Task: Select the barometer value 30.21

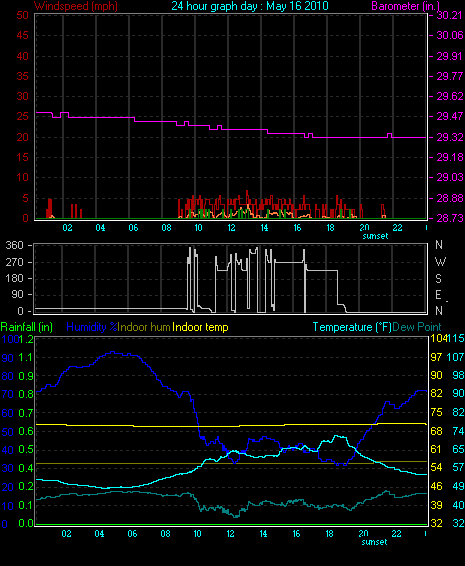Action: point(449,15)
